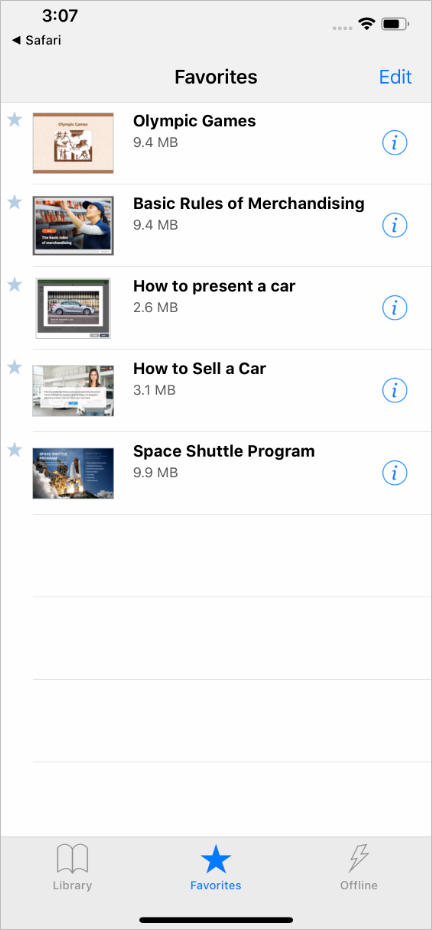Open the Olympic Games thumbnail
This screenshot has width=432, height=930.
click(x=73, y=143)
